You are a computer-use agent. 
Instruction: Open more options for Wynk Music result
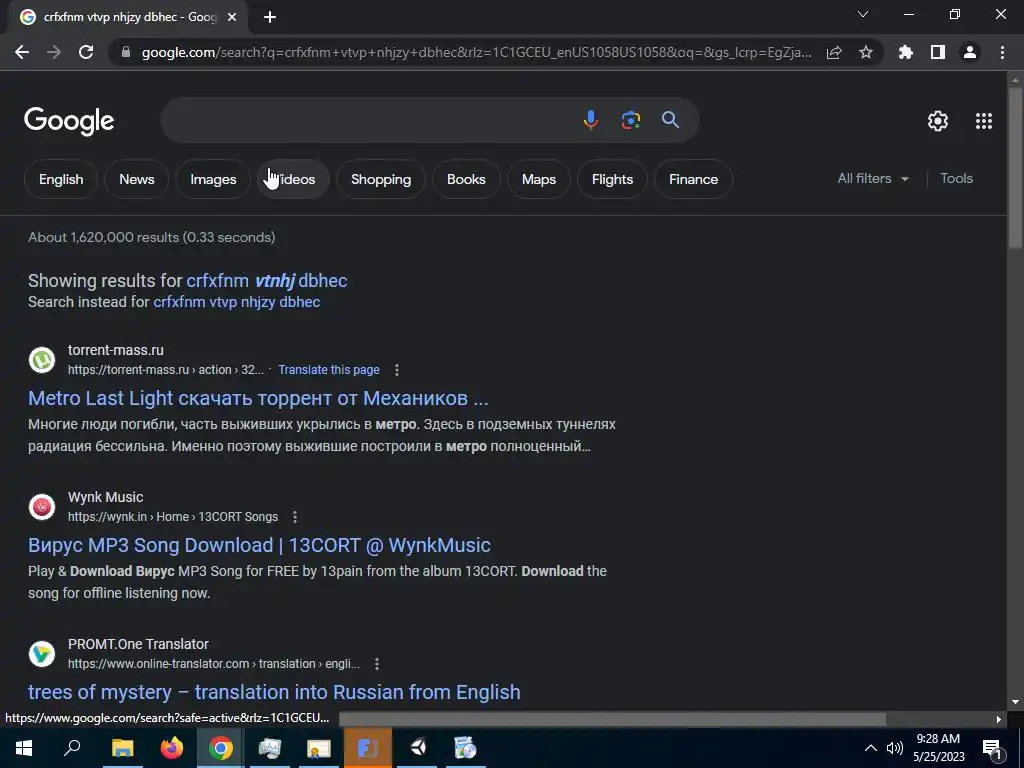coord(295,517)
